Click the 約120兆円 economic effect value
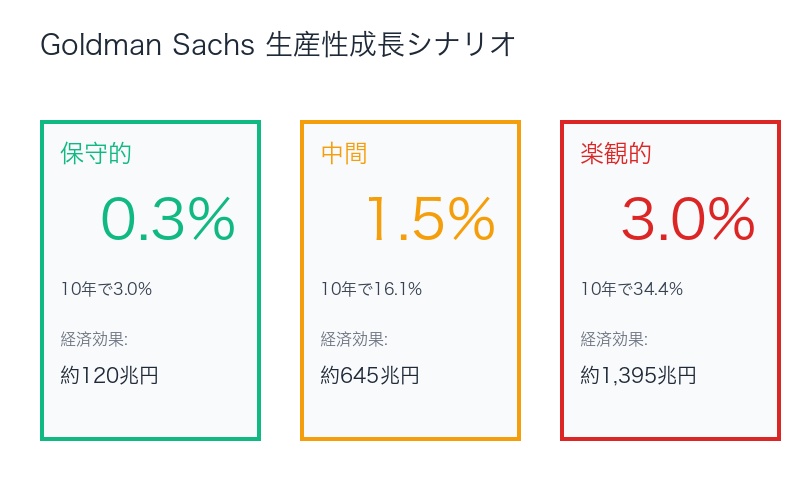 point(109,376)
